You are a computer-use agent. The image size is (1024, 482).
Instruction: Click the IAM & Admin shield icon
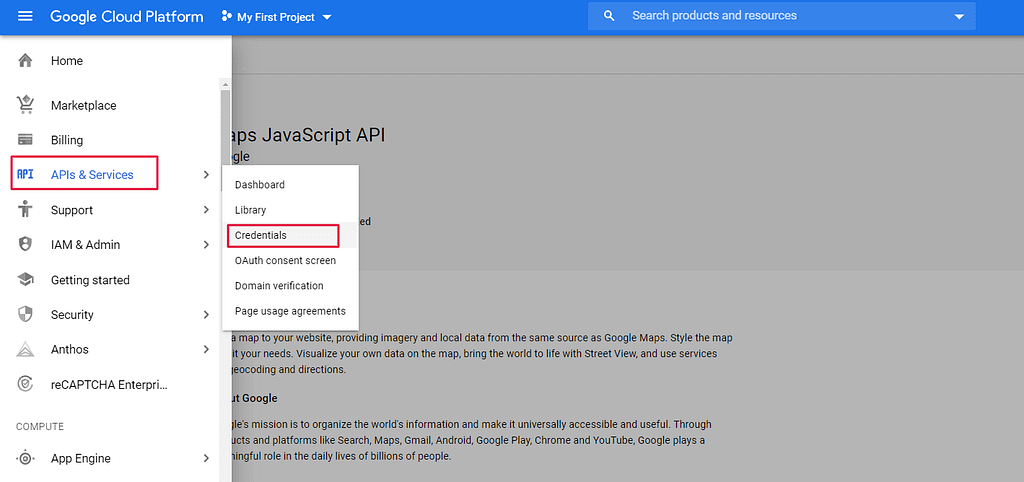(x=26, y=245)
